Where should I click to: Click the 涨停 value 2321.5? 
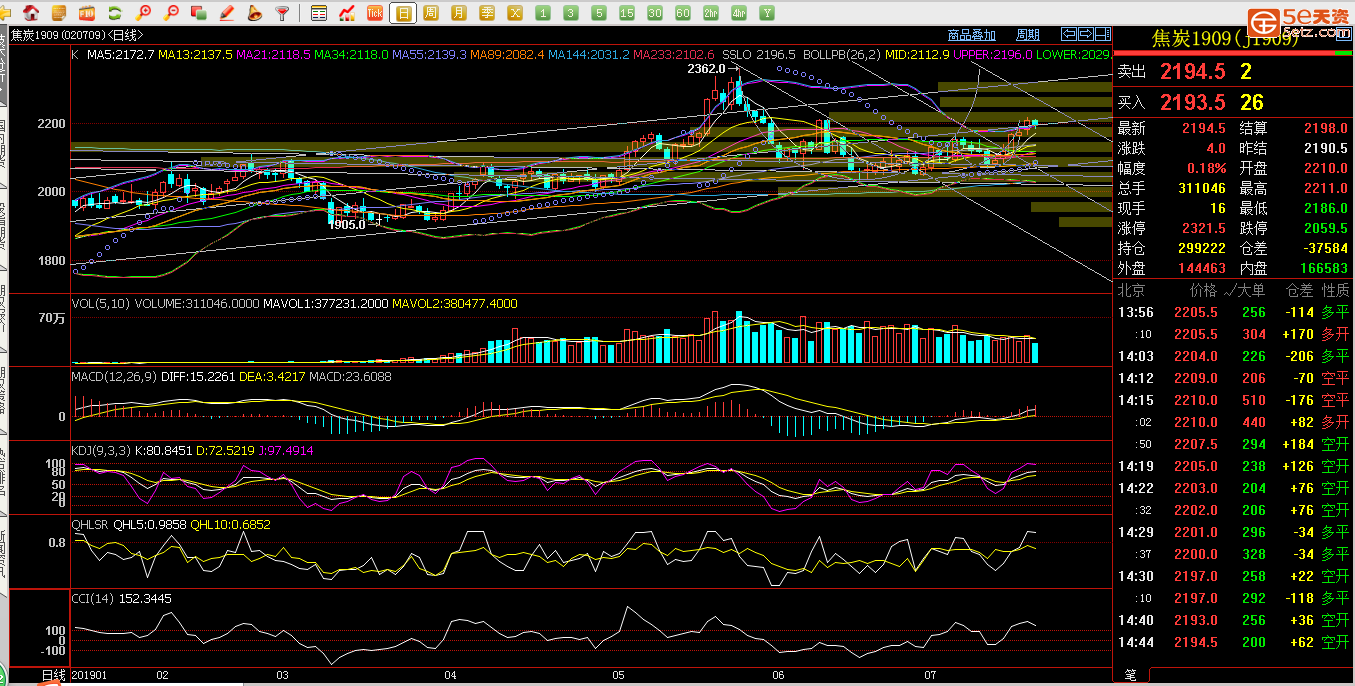1205,228
